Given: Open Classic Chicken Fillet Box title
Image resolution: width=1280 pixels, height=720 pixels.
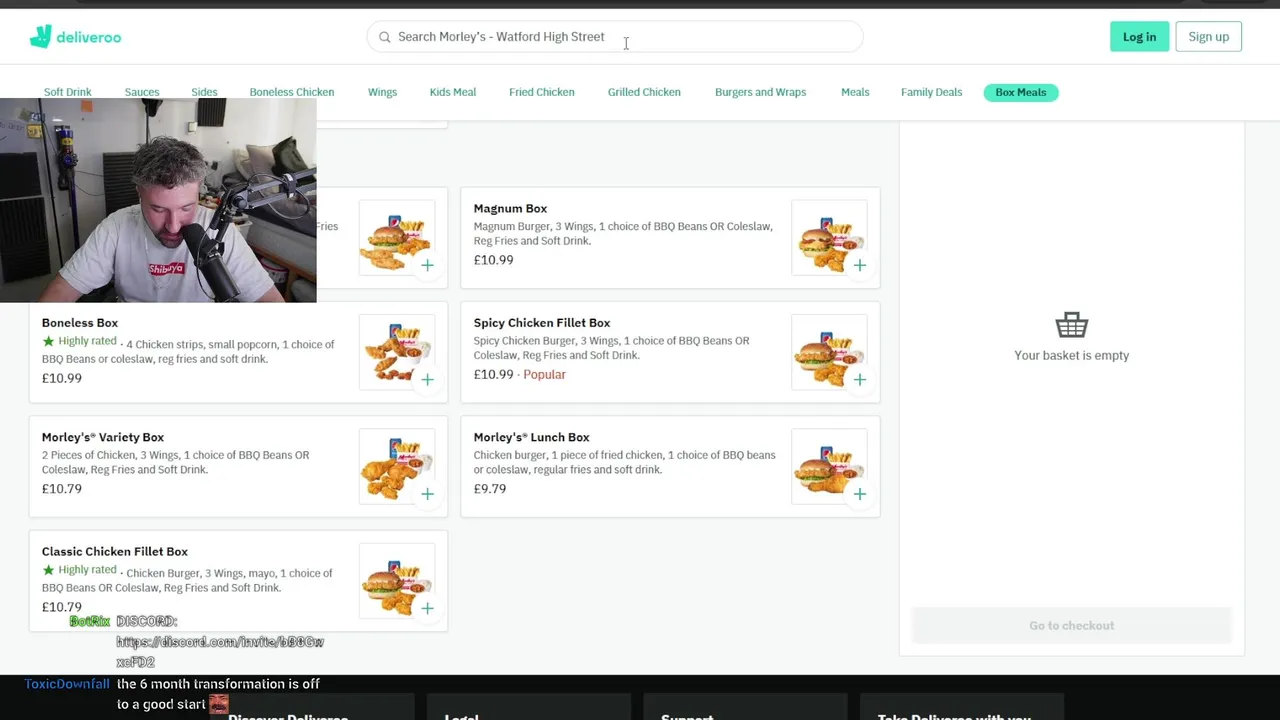Looking at the screenshot, I should (115, 551).
